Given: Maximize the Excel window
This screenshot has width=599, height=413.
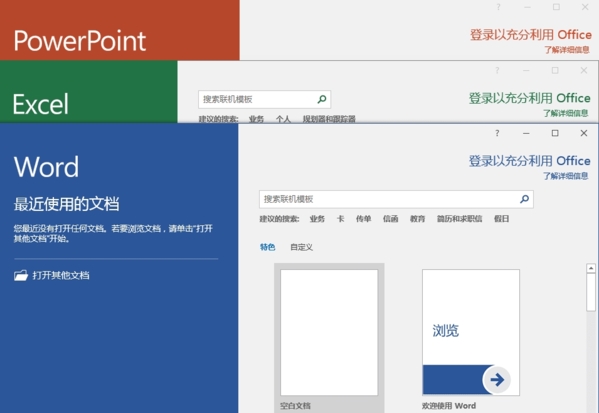Looking at the screenshot, I should [555, 70].
